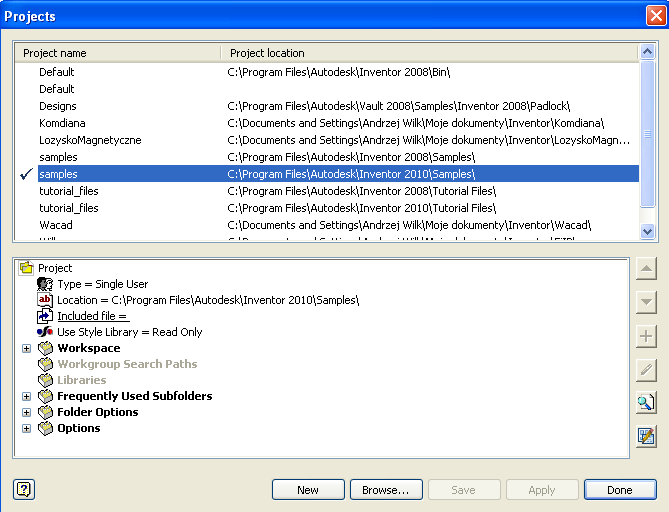Viewport: 669px width, 512px height.
Task: Click the Options folder icon in tree
Action: 45,428
